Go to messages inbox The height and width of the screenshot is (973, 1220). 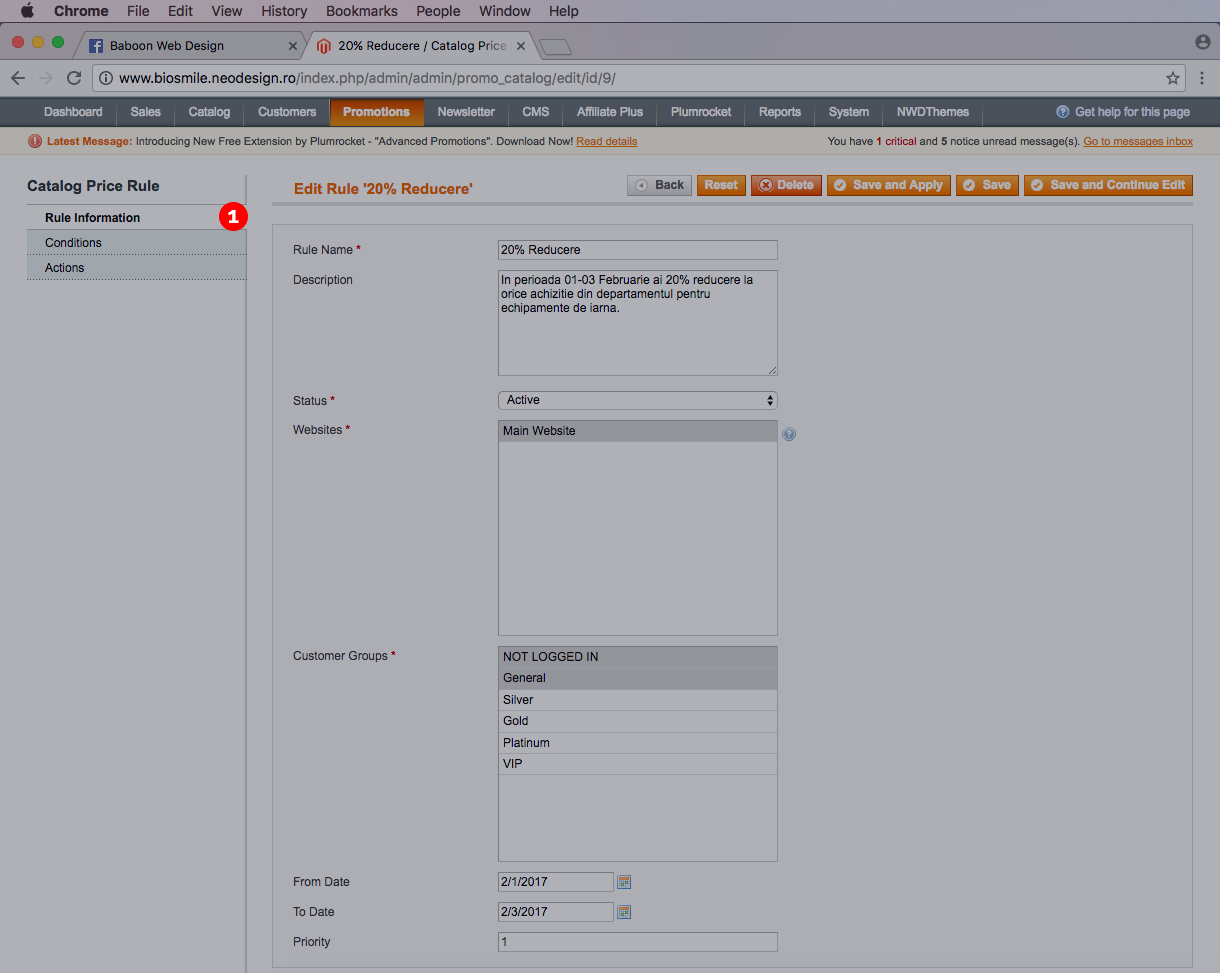pyautogui.click(x=1138, y=141)
